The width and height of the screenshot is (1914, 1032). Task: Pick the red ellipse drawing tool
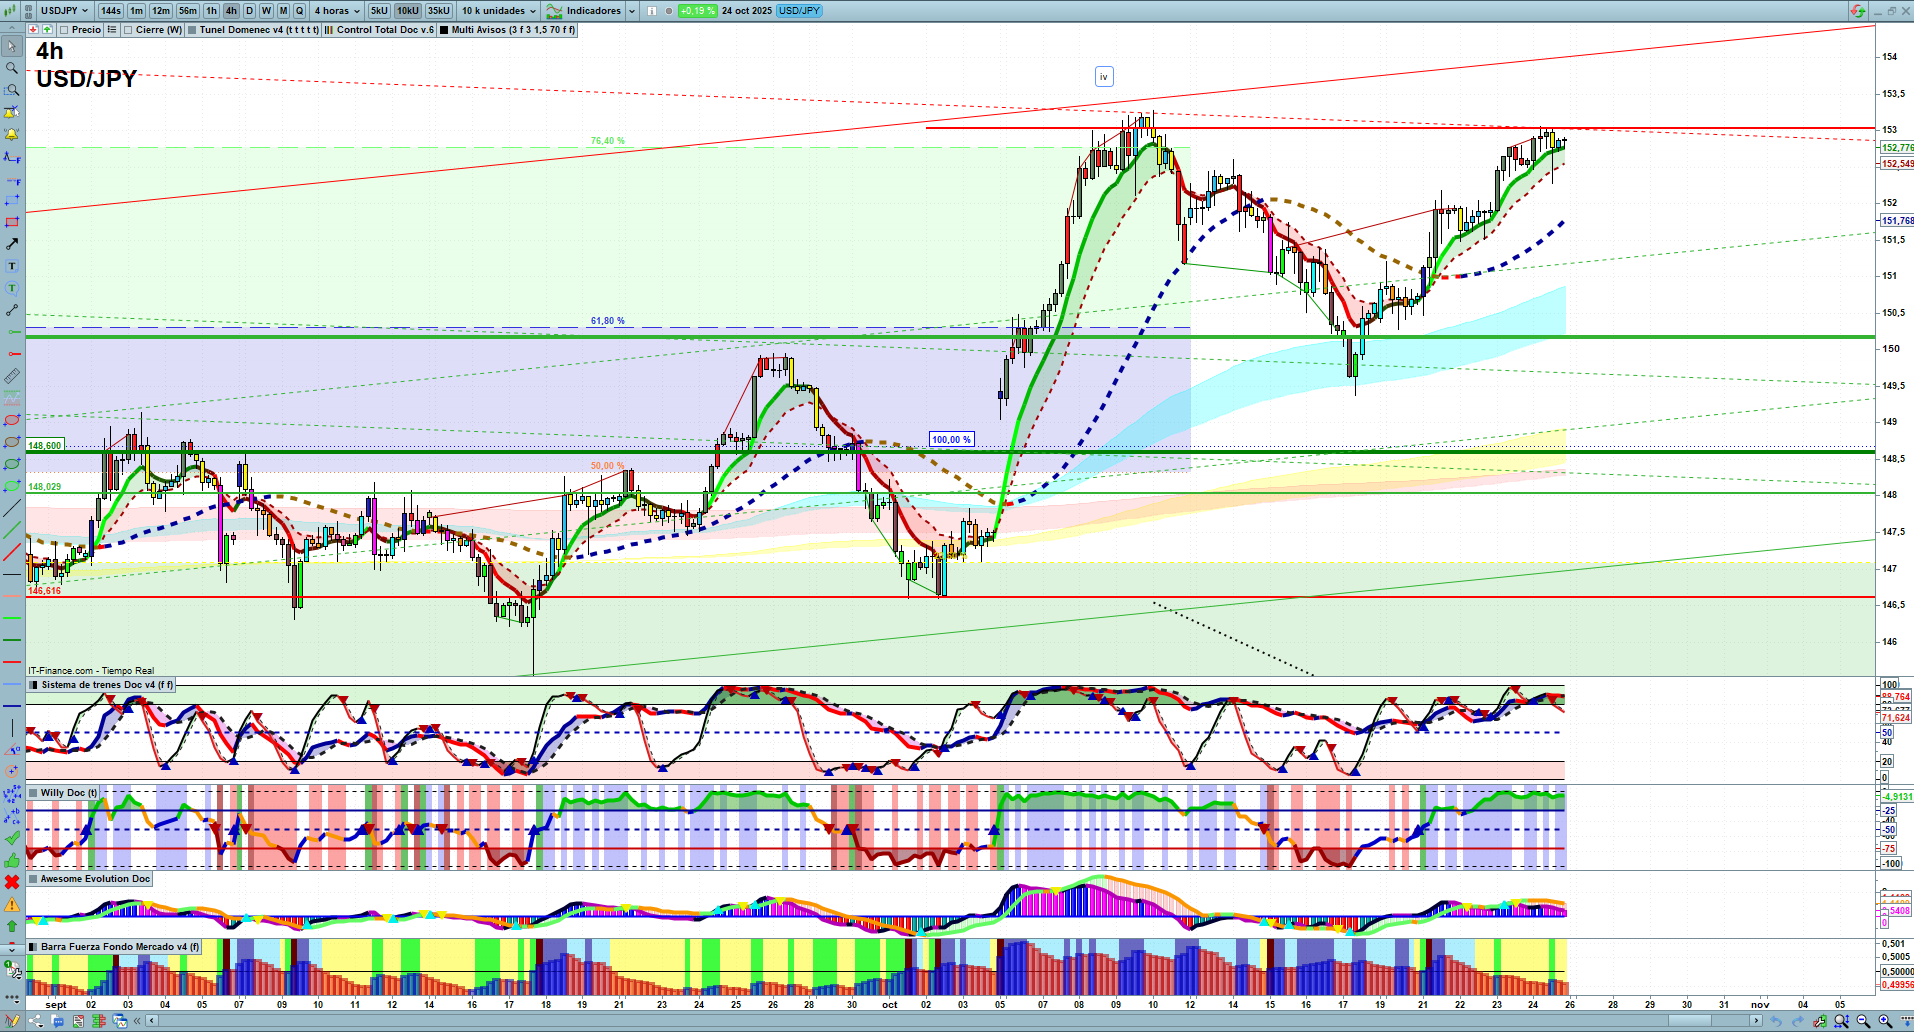[x=12, y=420]
